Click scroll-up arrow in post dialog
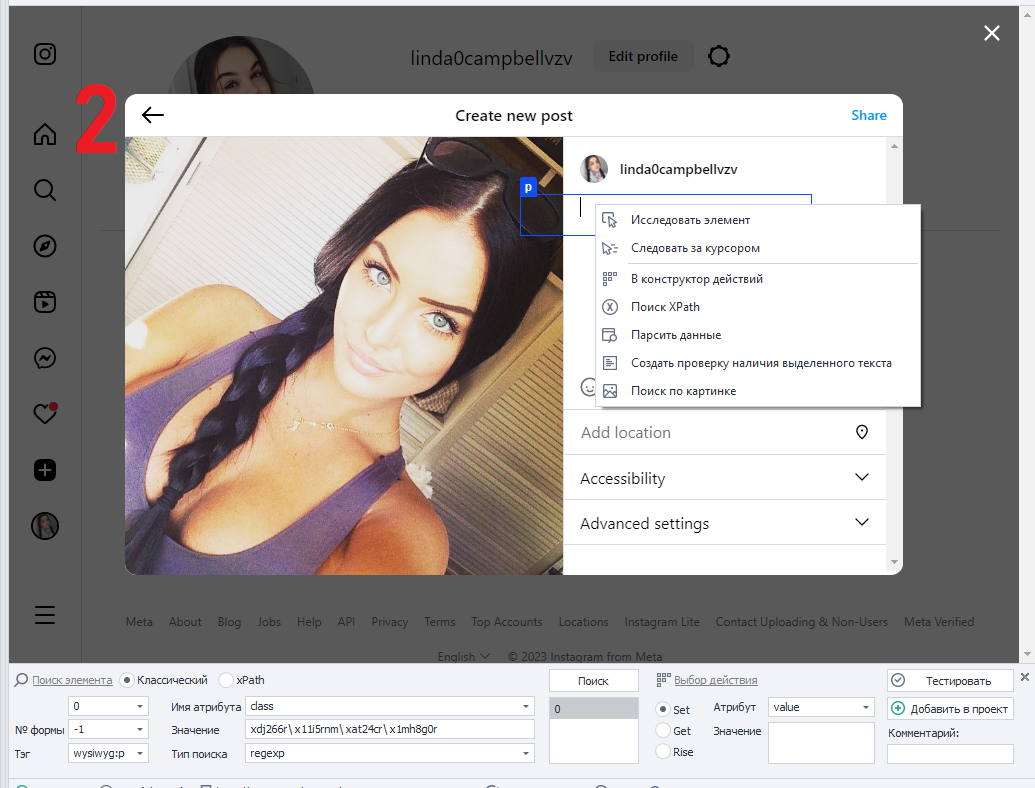Screen dimensions: 1035x788 point(894,146)
